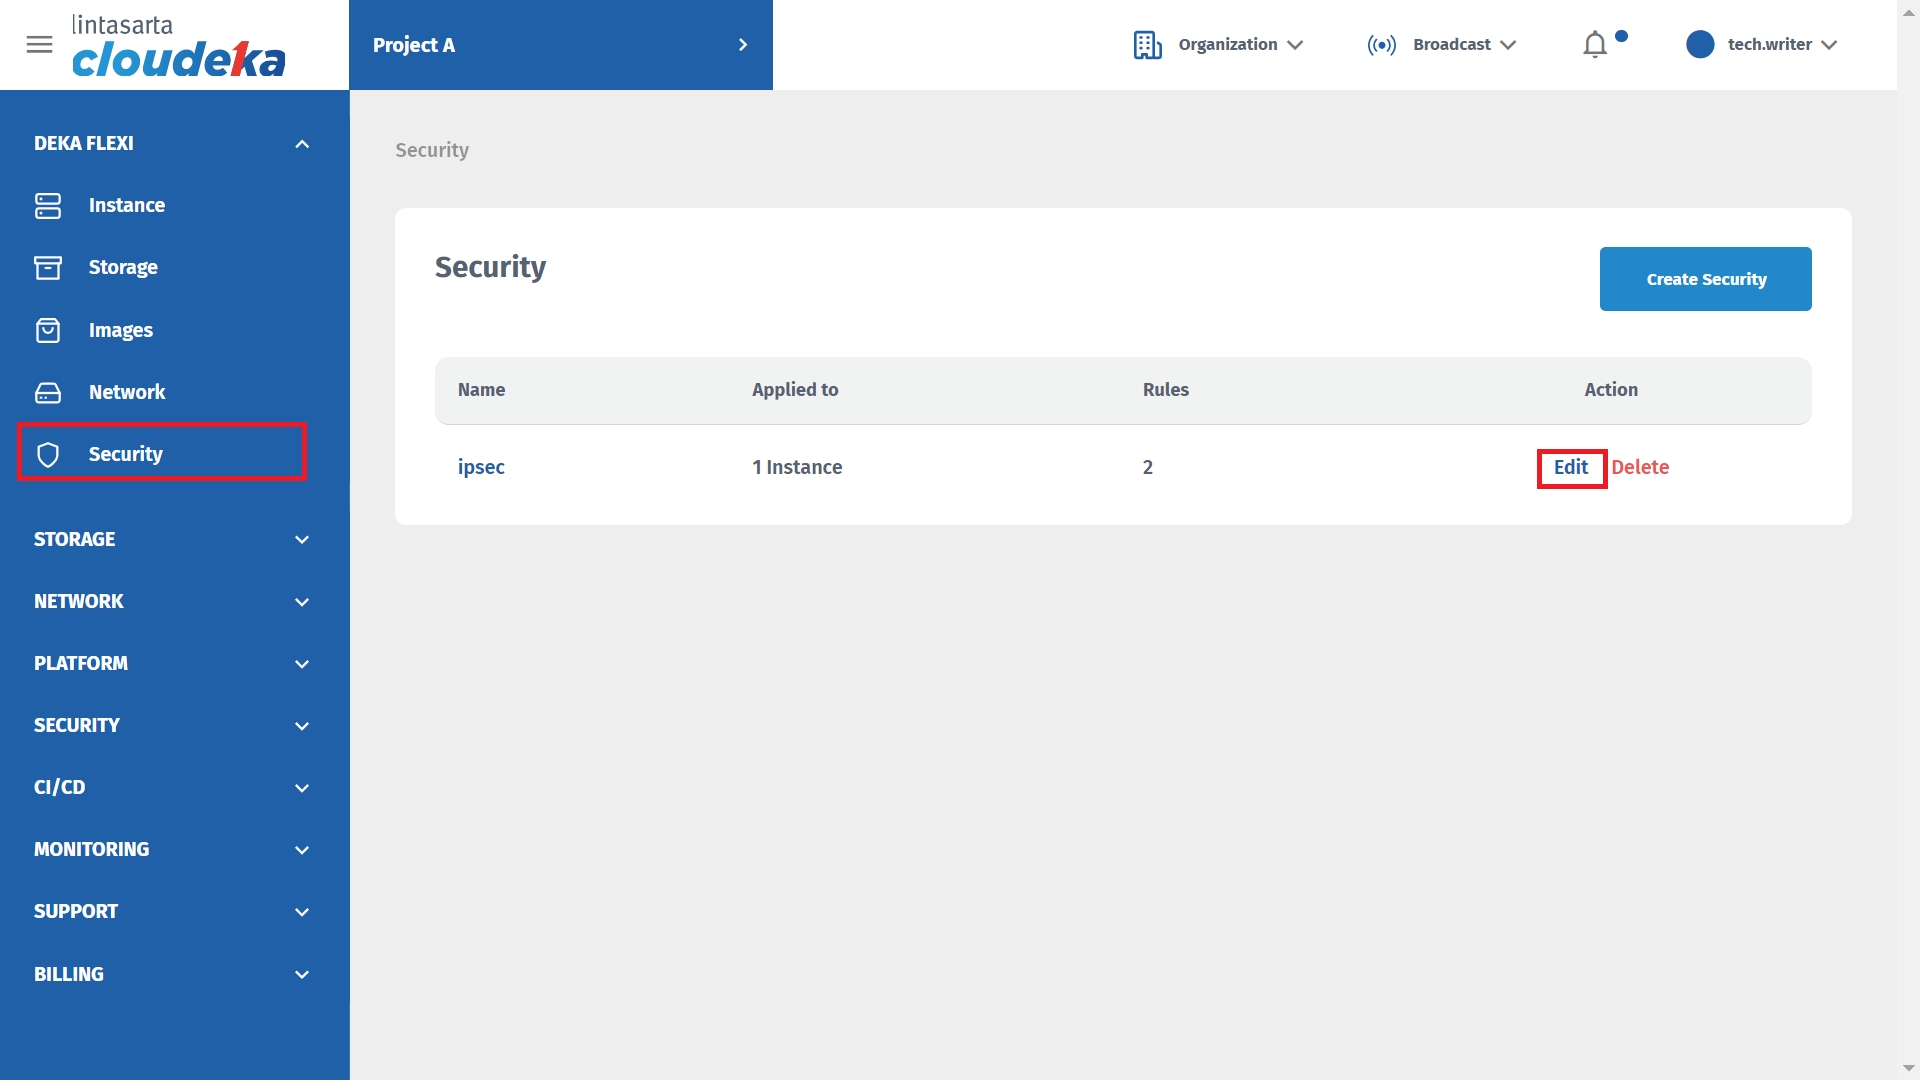The height and width of the screenshot is (1080, 1920).
Task: Go to Images in sidebar
Action: point(120,330)
